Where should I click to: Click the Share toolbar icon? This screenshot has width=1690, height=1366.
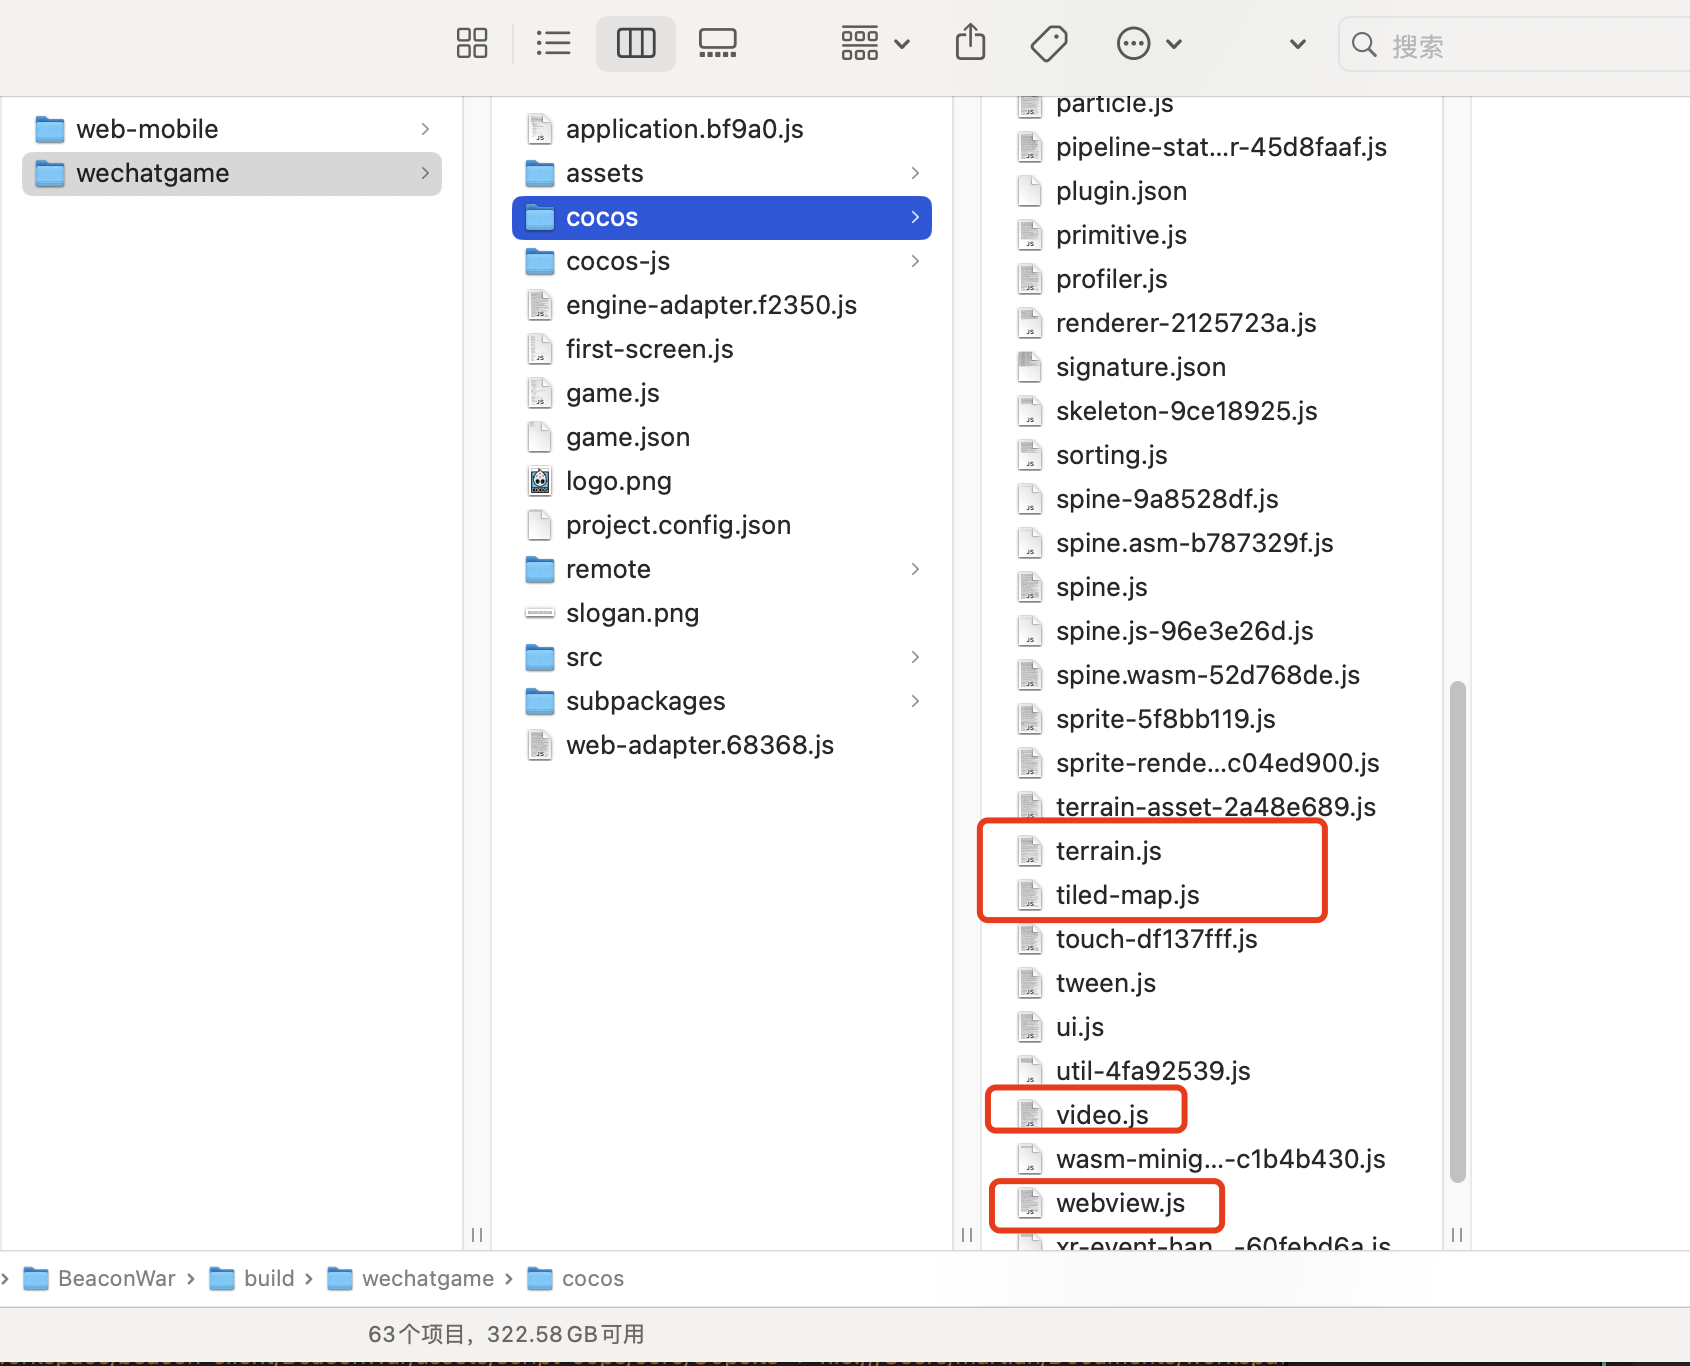click(970, 44)
